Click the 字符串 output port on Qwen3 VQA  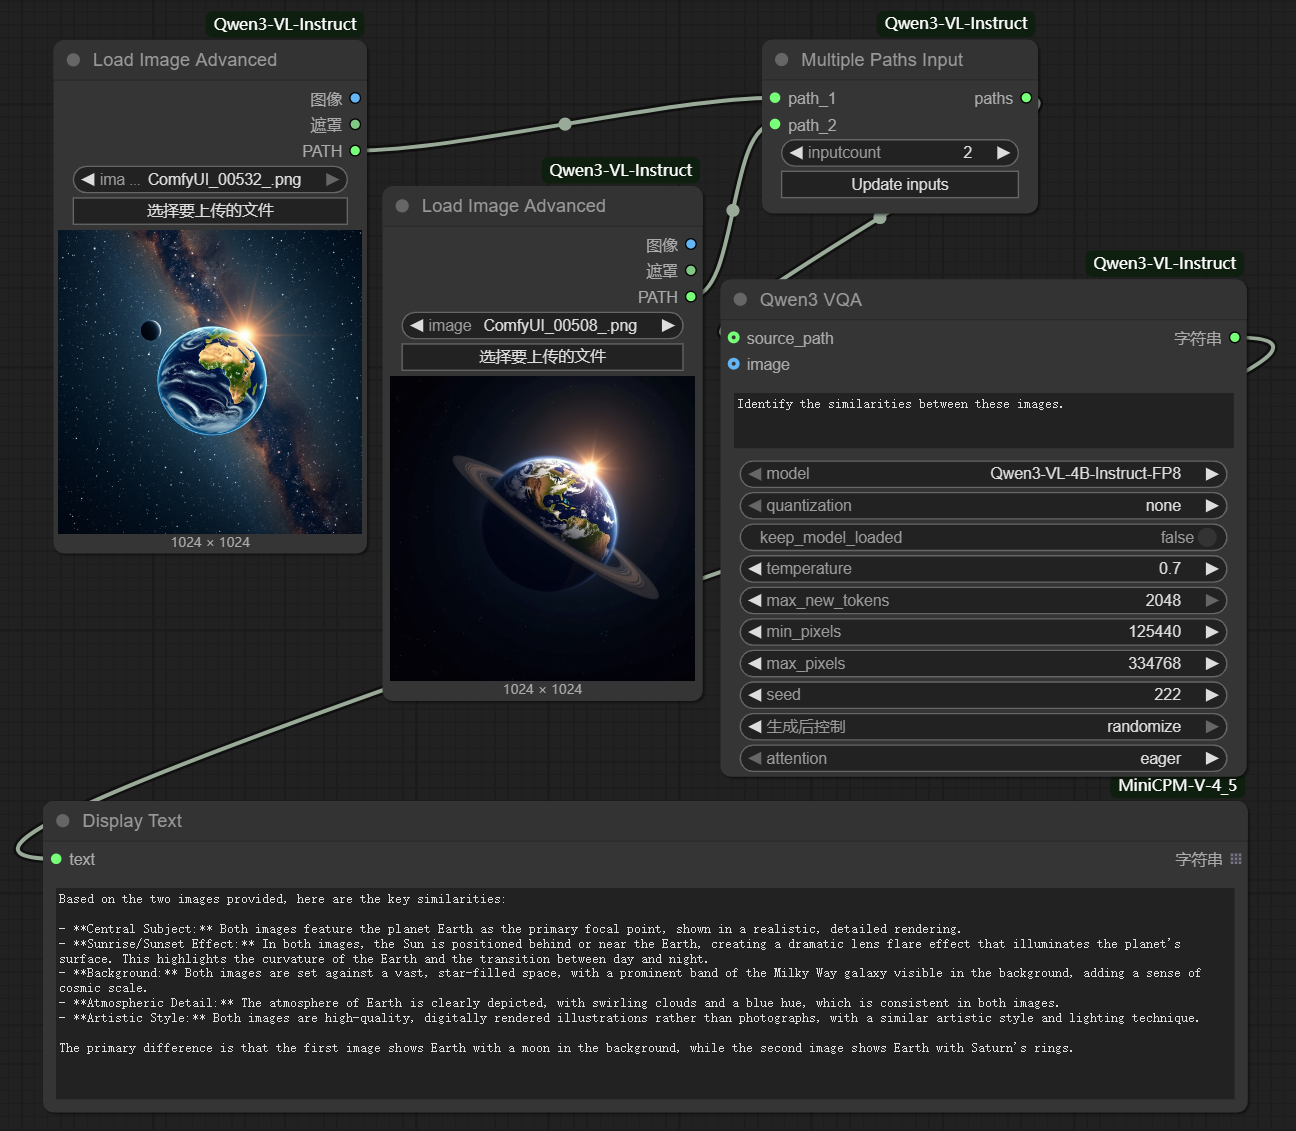click(1235, 338)
